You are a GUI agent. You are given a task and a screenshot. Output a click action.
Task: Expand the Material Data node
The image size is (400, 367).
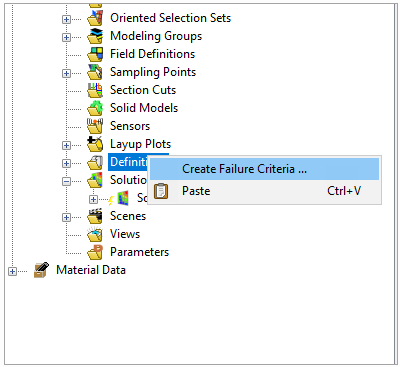coord(12,271)
